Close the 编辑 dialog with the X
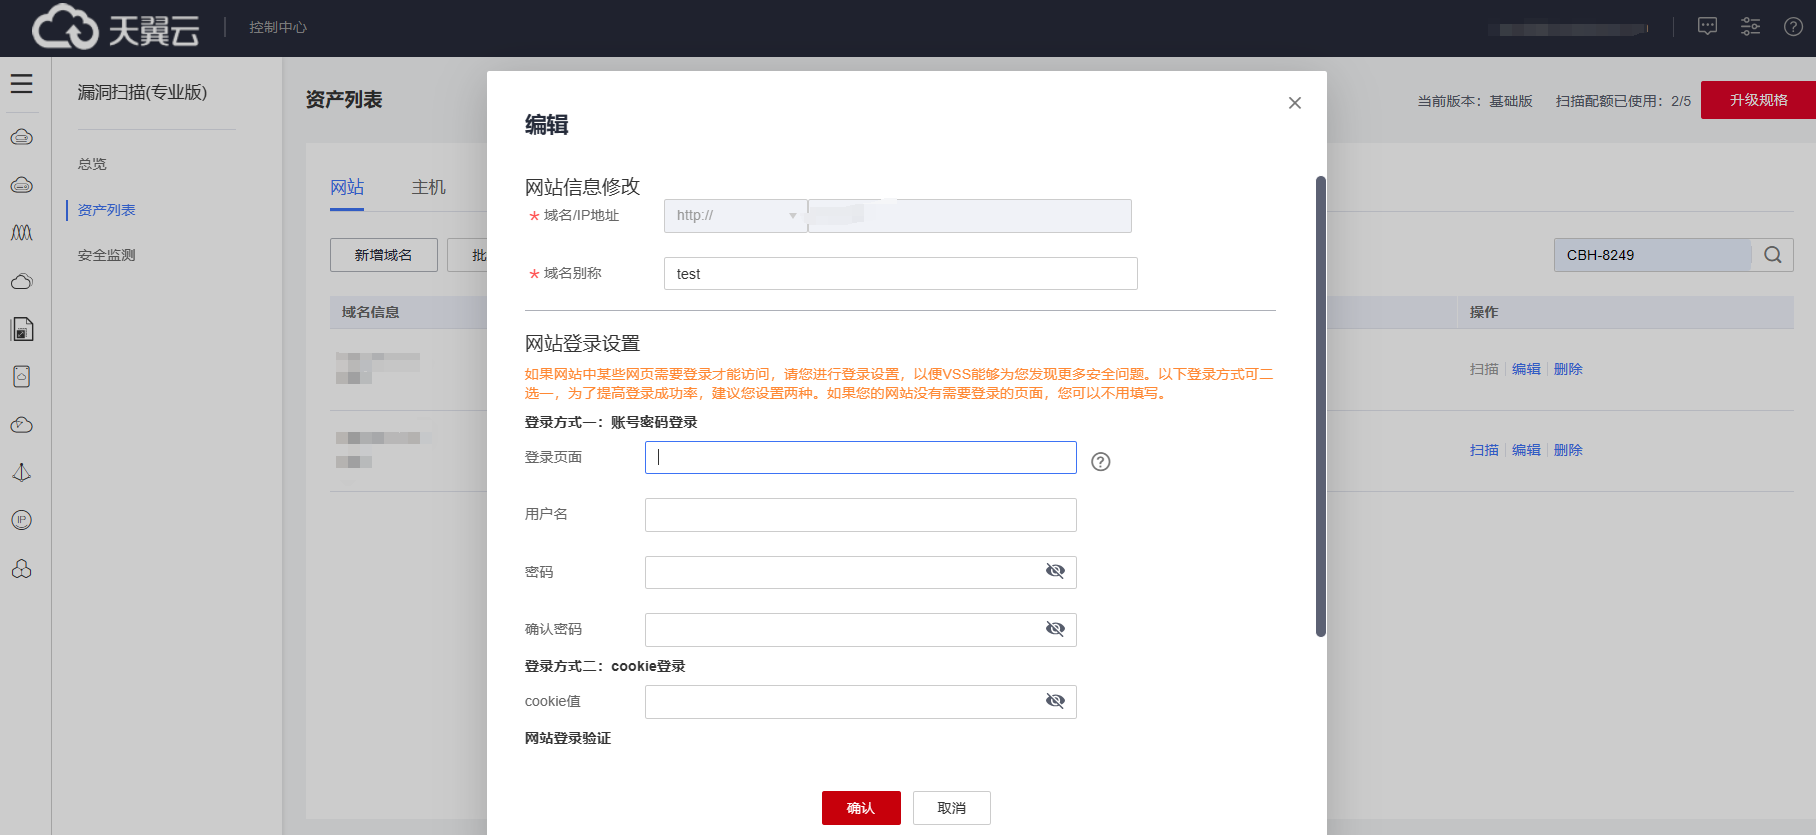 coord(1295,103)
